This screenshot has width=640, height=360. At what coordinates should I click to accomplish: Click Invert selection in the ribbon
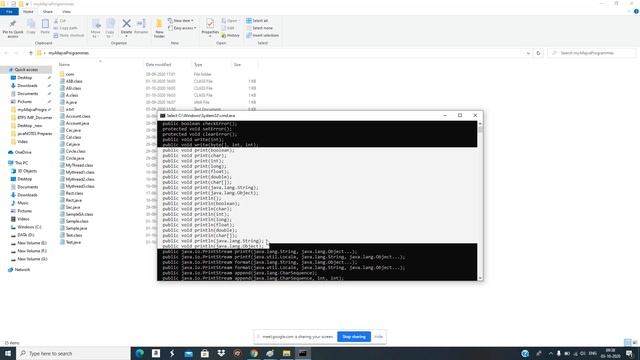click(x=262, y=35)
